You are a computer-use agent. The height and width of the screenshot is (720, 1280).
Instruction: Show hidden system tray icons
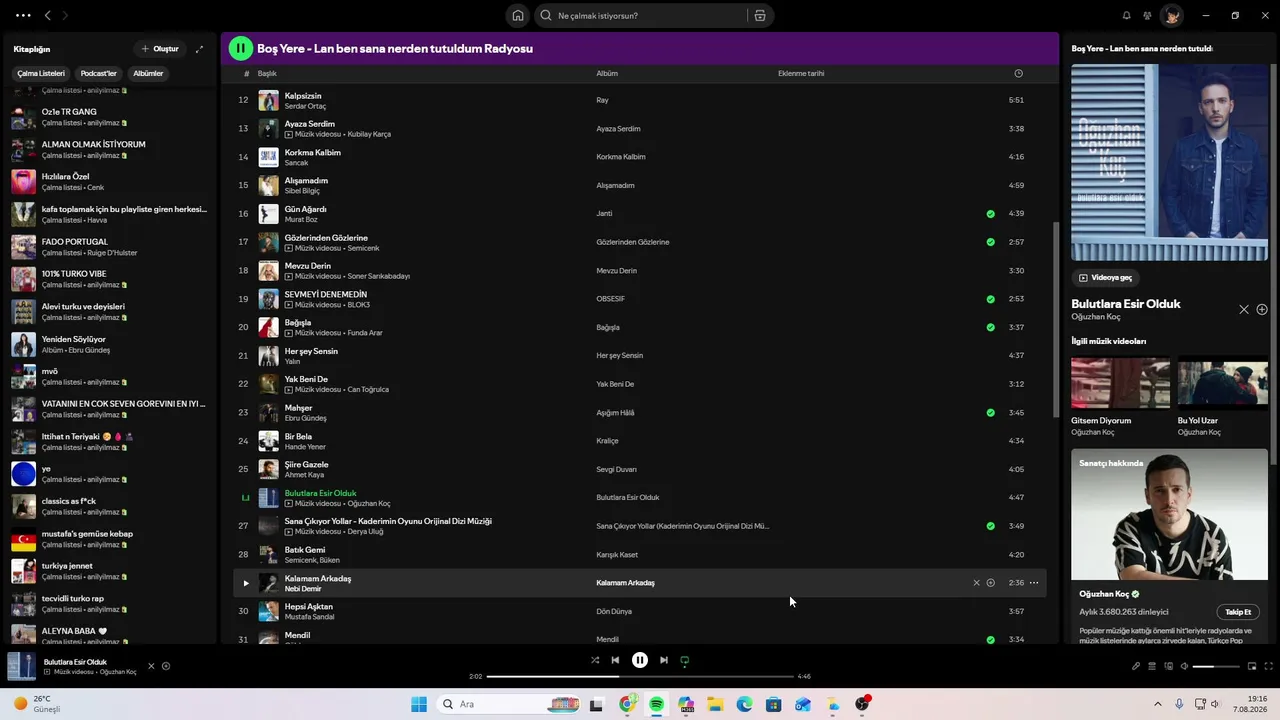pyautogui.click(x=1158, y=704)
